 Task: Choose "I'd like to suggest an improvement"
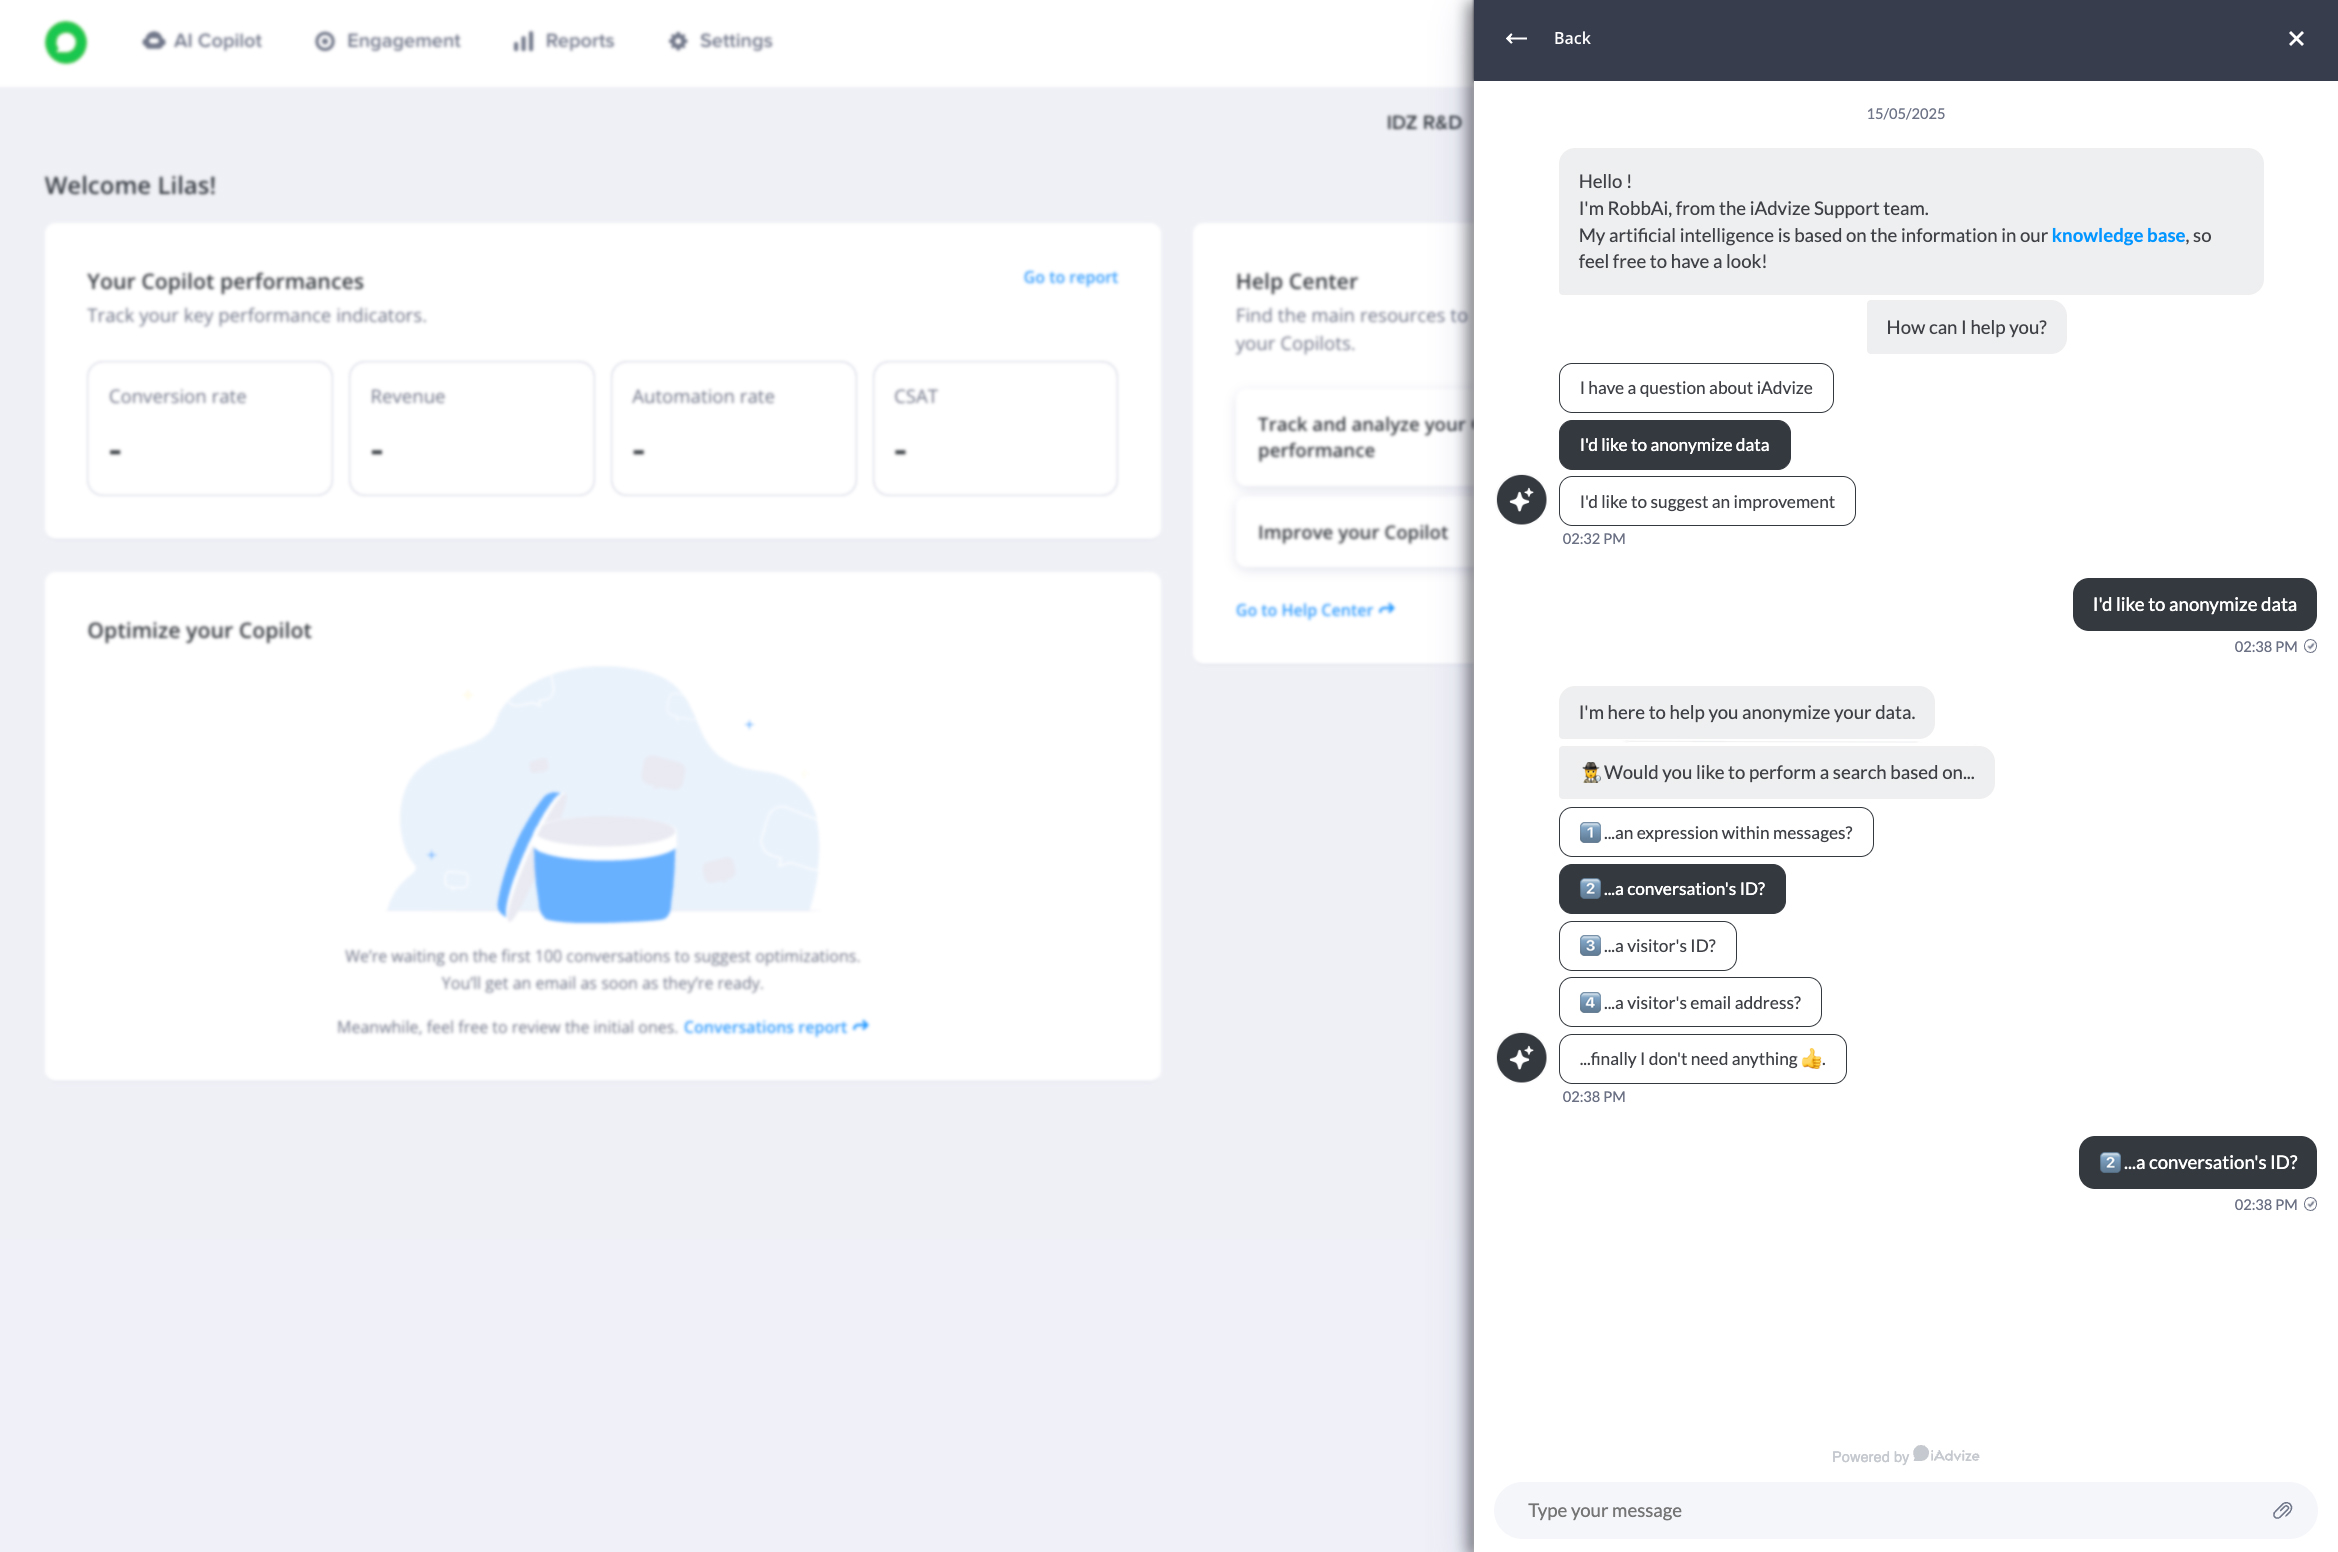1706,501
